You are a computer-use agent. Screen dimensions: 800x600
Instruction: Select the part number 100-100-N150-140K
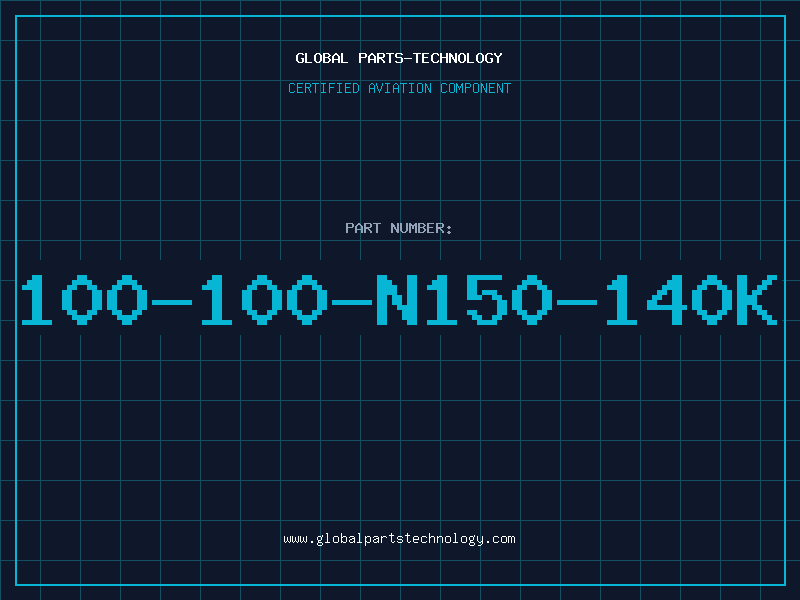399,300
